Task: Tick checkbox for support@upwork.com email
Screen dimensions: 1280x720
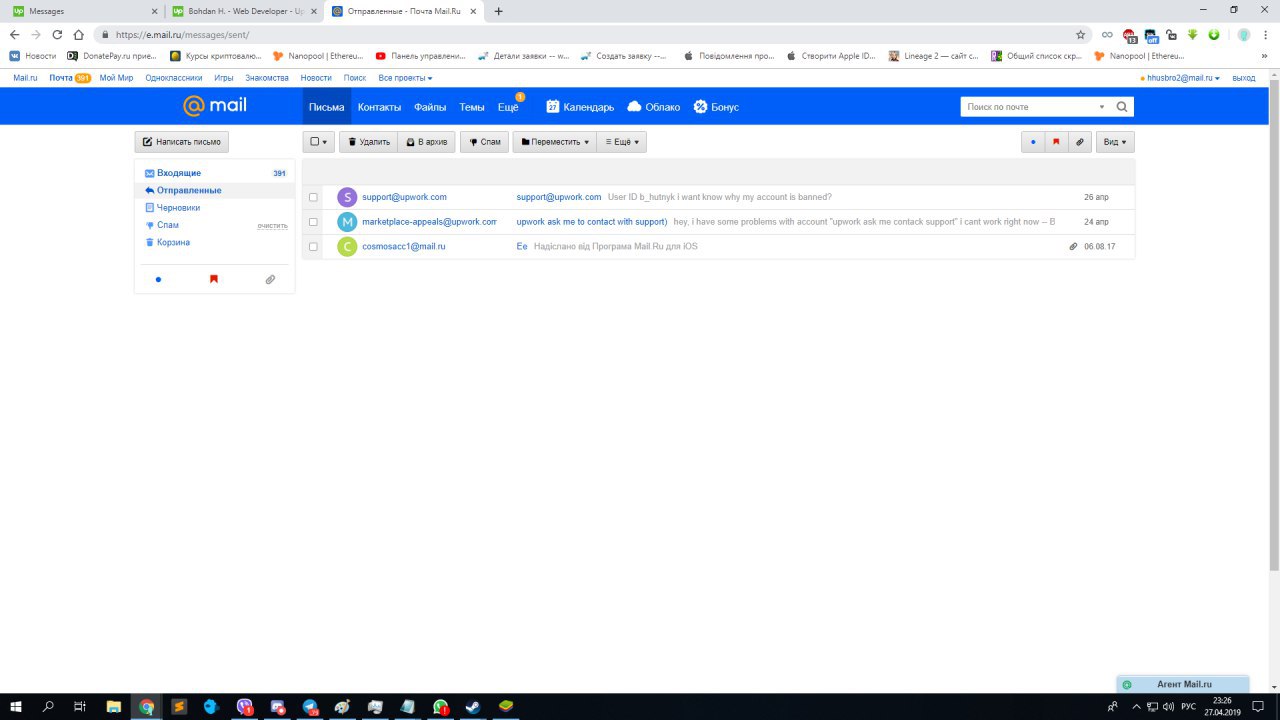Action: pos(313,197)
